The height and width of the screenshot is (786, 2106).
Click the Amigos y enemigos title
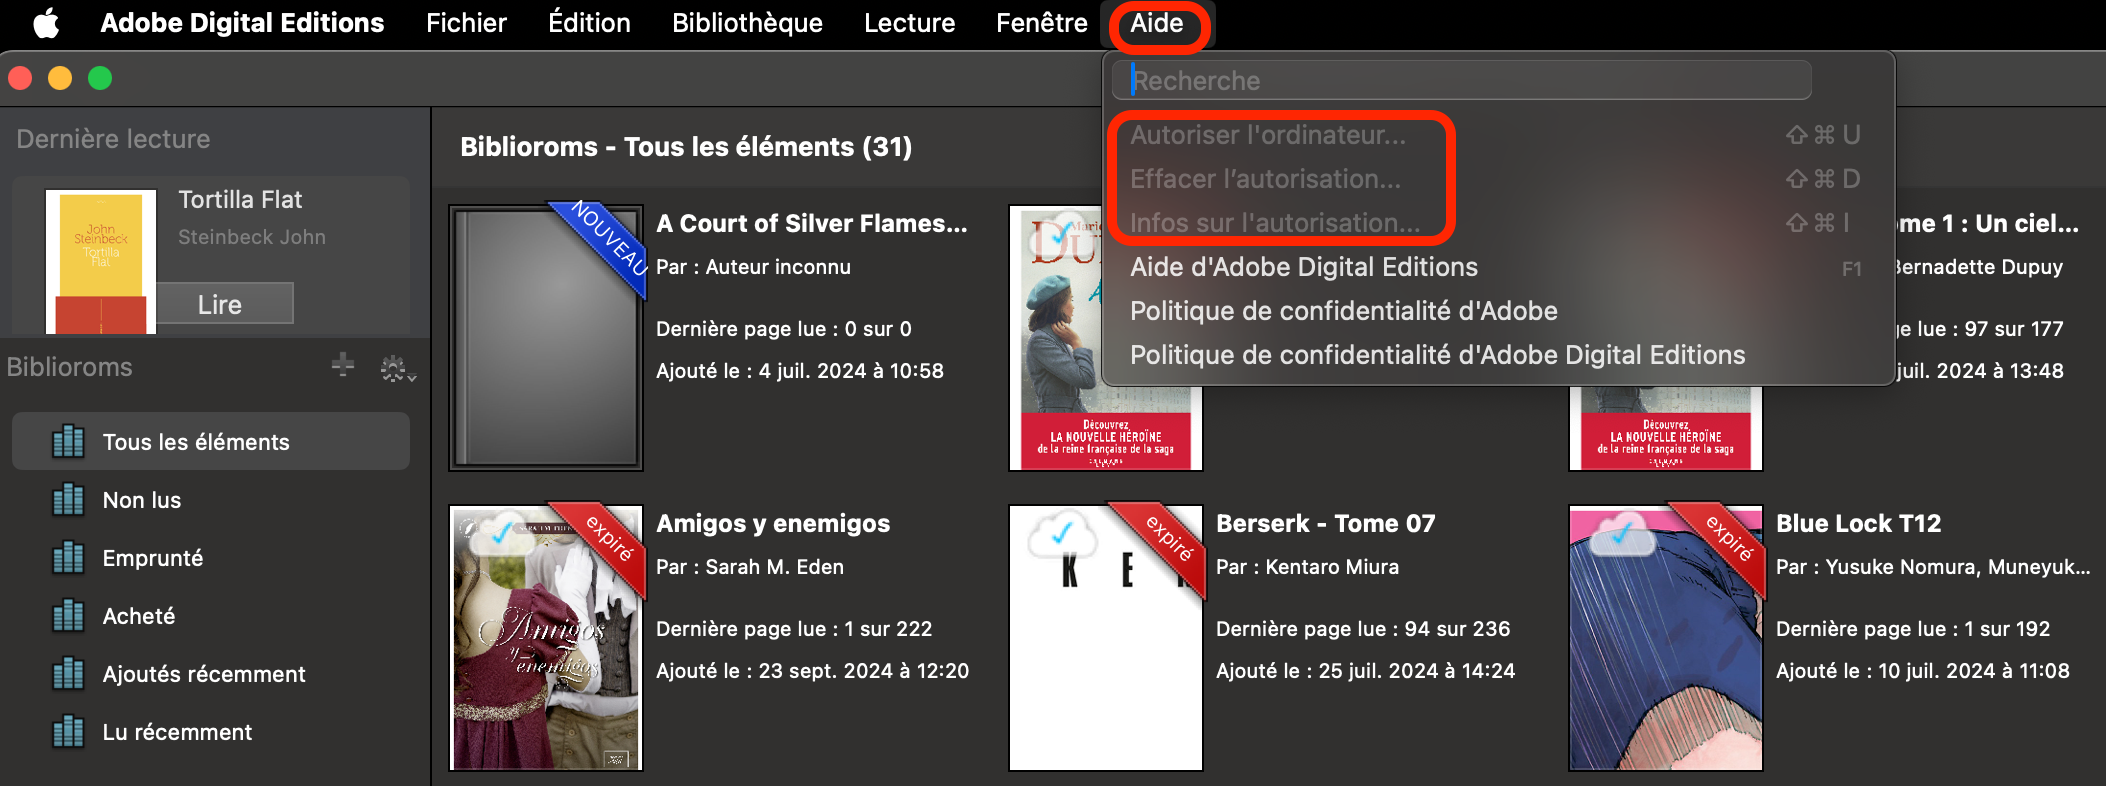click(773, 524)
